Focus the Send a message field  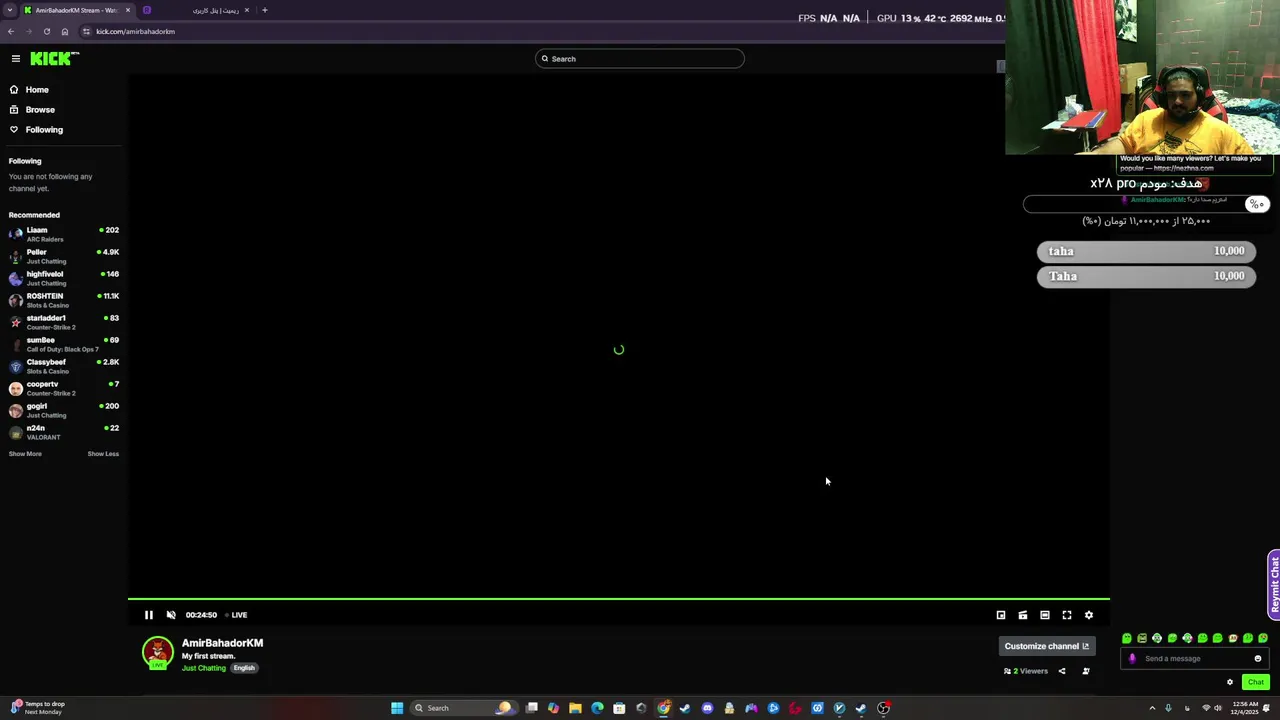1196,658
